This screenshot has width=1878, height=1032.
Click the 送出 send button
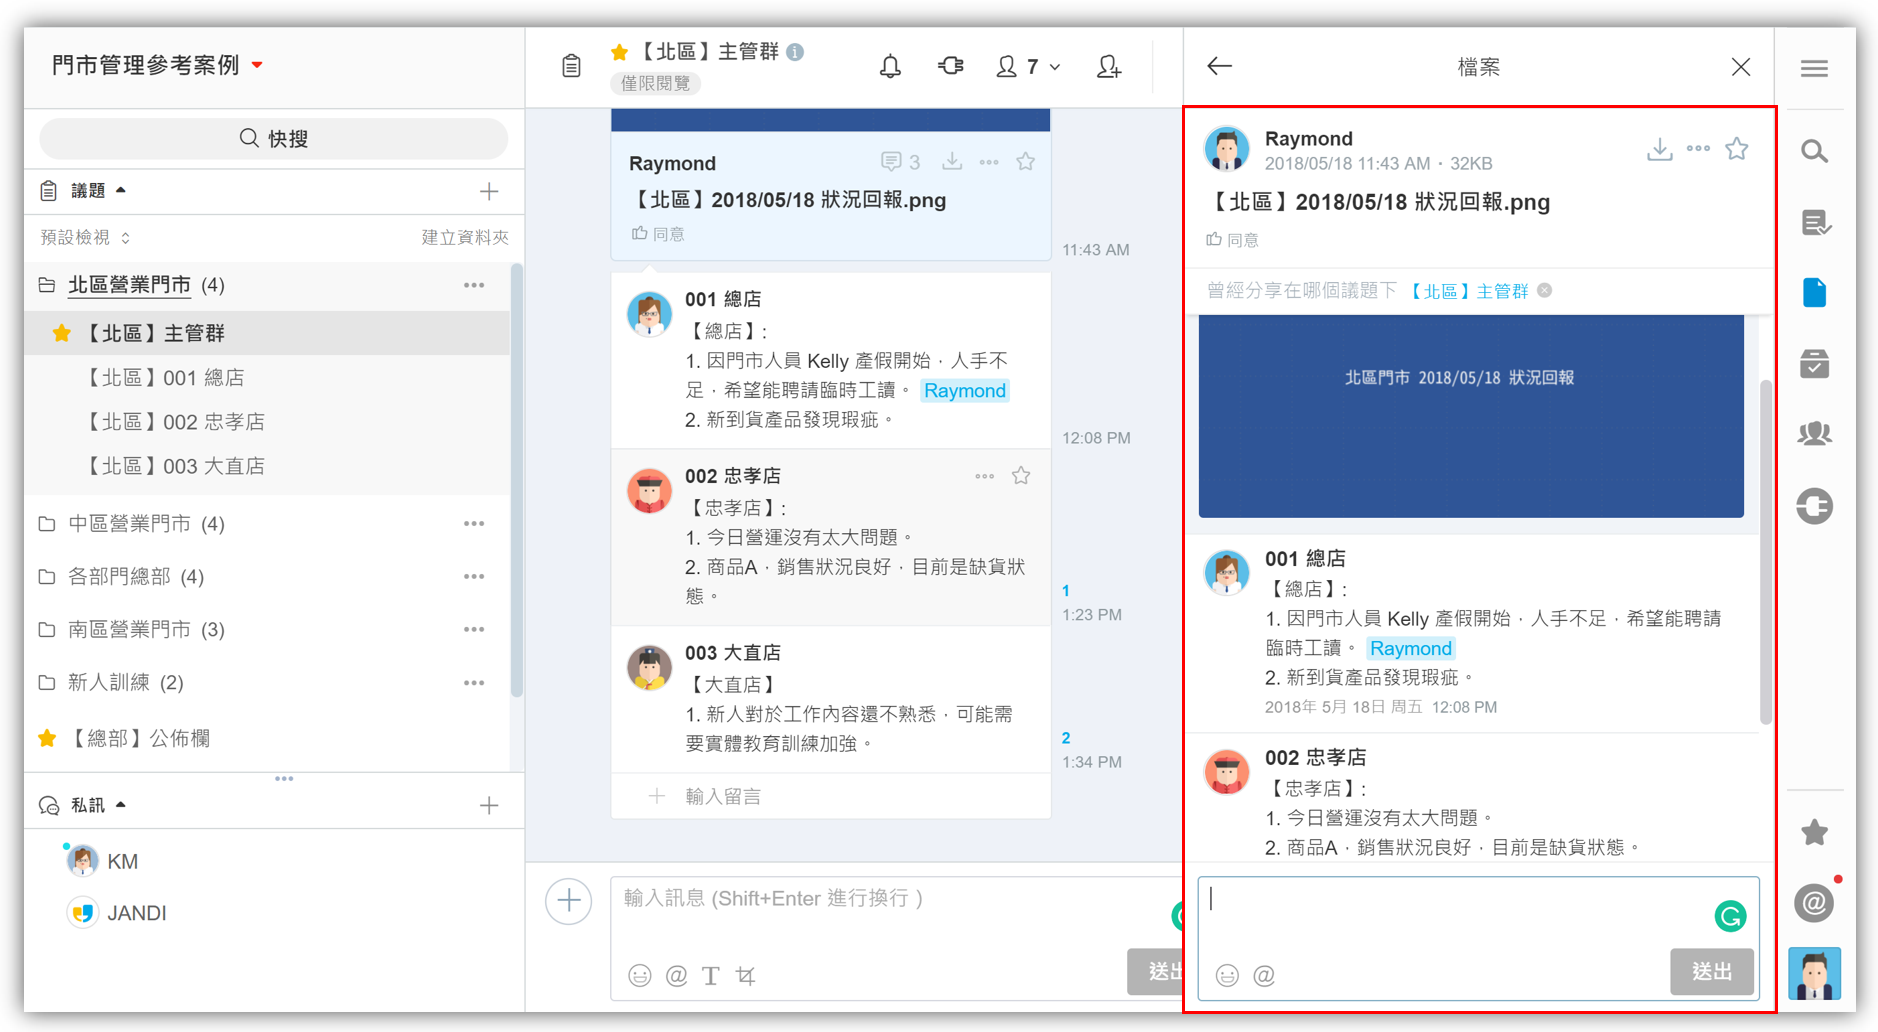(1711, 971)
